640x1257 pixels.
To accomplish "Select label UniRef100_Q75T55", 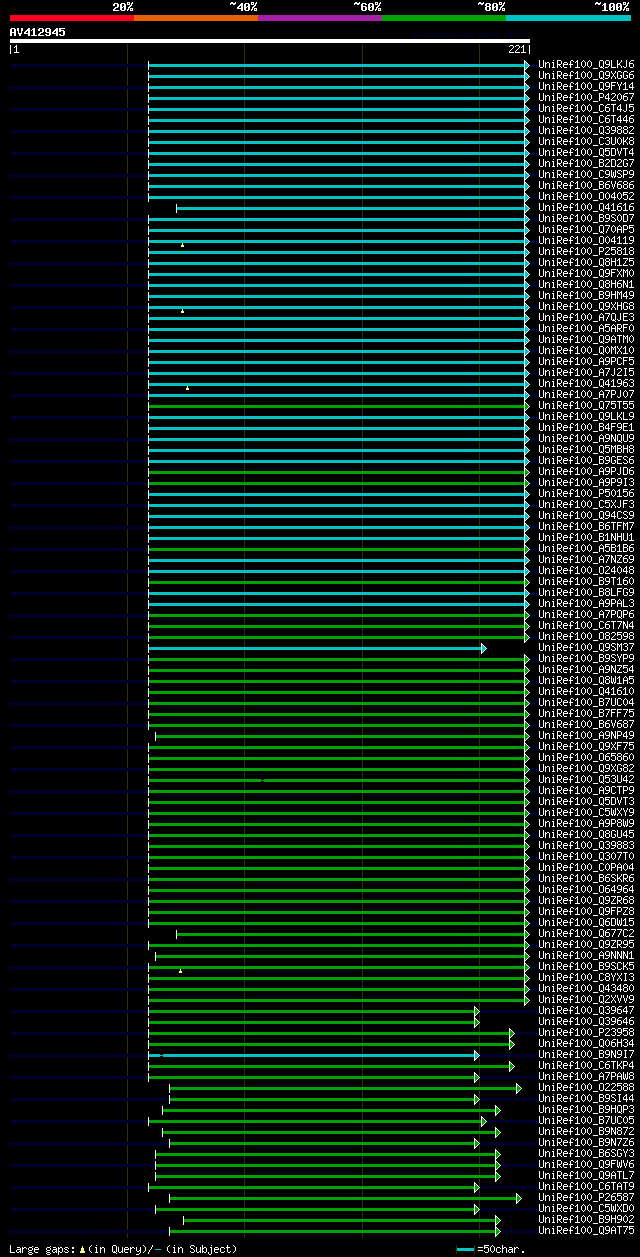I will [x=586, y=405].
